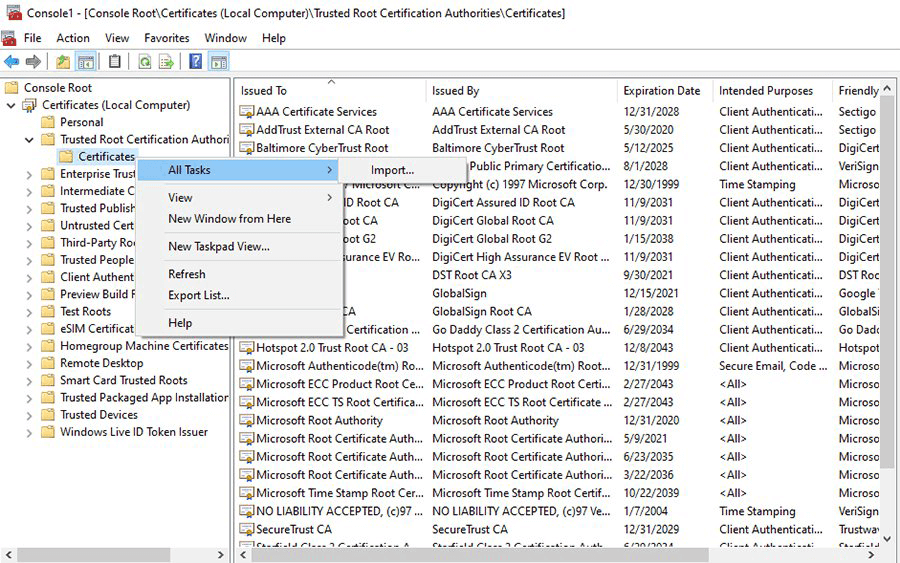This screenshot has width=900, height=563.
Task: Choose Import... from the All Tasks submenu
Action: [392, 170]
